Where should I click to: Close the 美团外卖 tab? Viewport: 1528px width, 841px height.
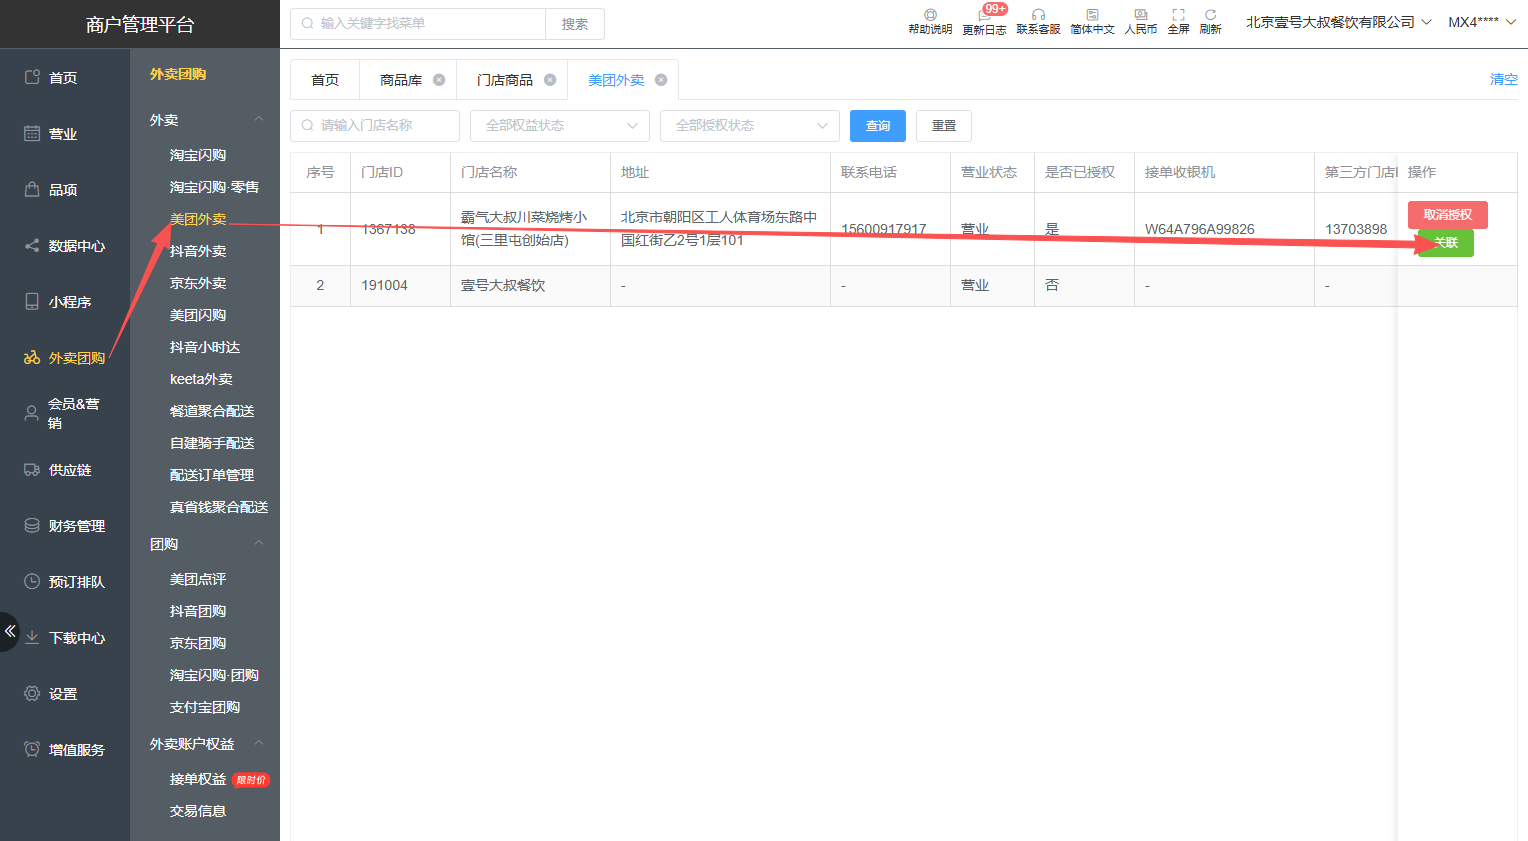661,80
